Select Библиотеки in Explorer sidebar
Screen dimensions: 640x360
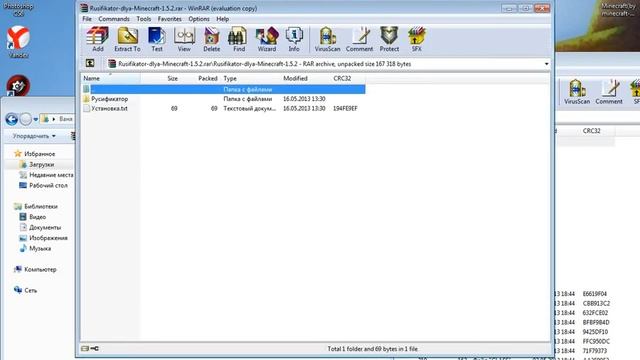41,207
